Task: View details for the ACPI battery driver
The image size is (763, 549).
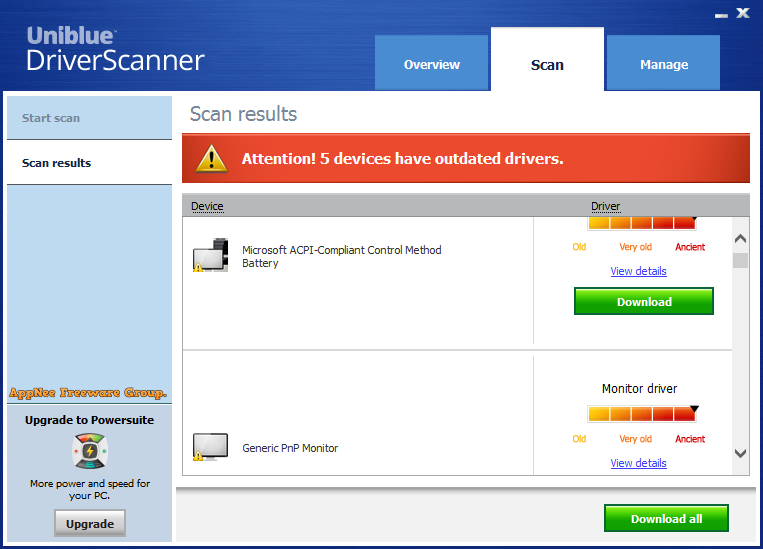Action: click(x=638, y=271)
